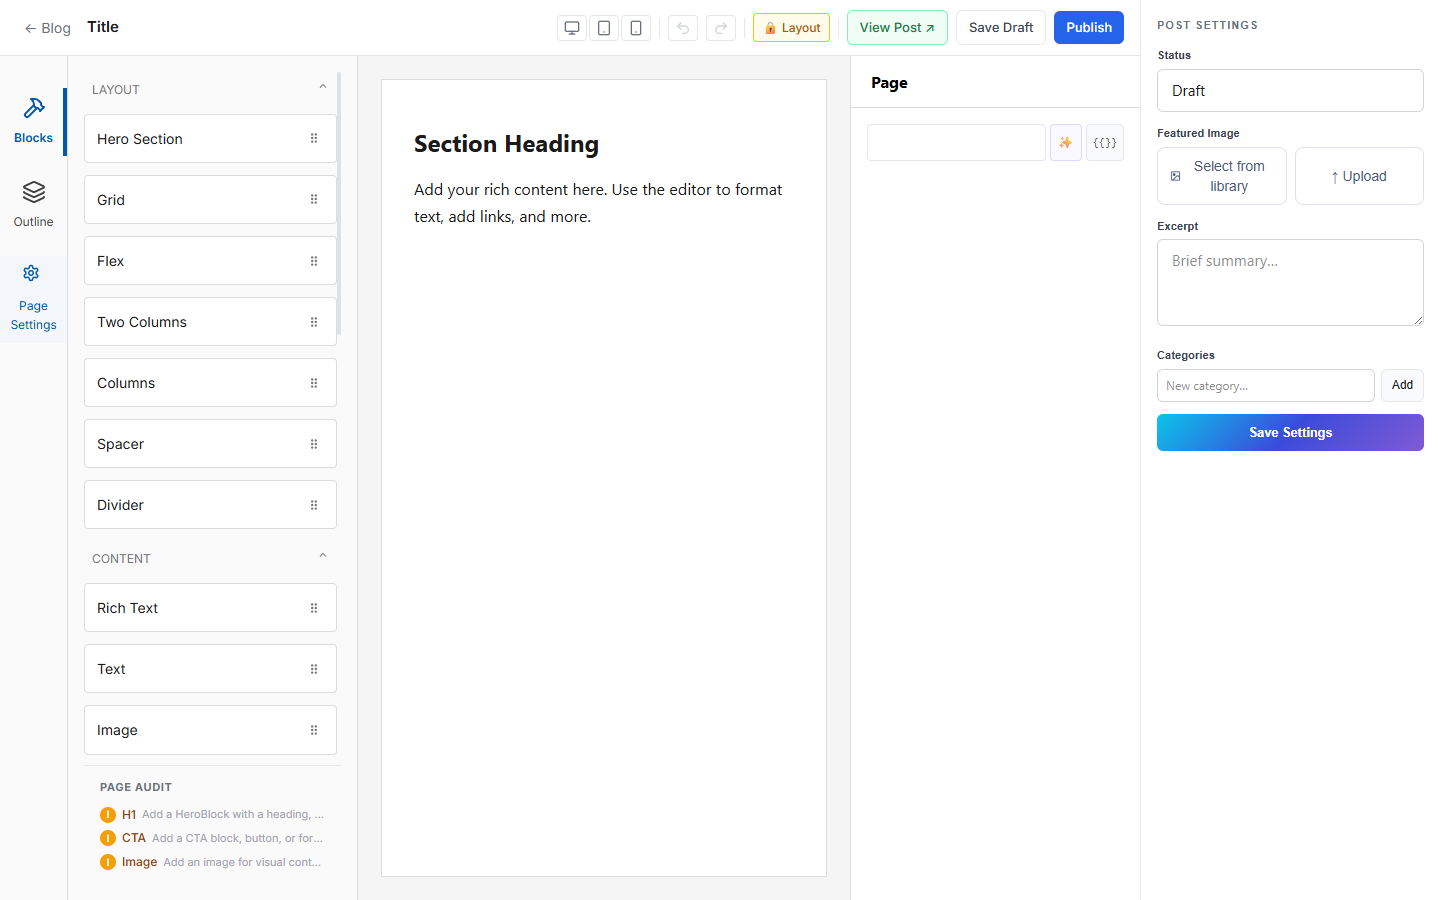The image size is (1440, 900).
Task: Click the Layout lock button
Action: coord(791,28)
